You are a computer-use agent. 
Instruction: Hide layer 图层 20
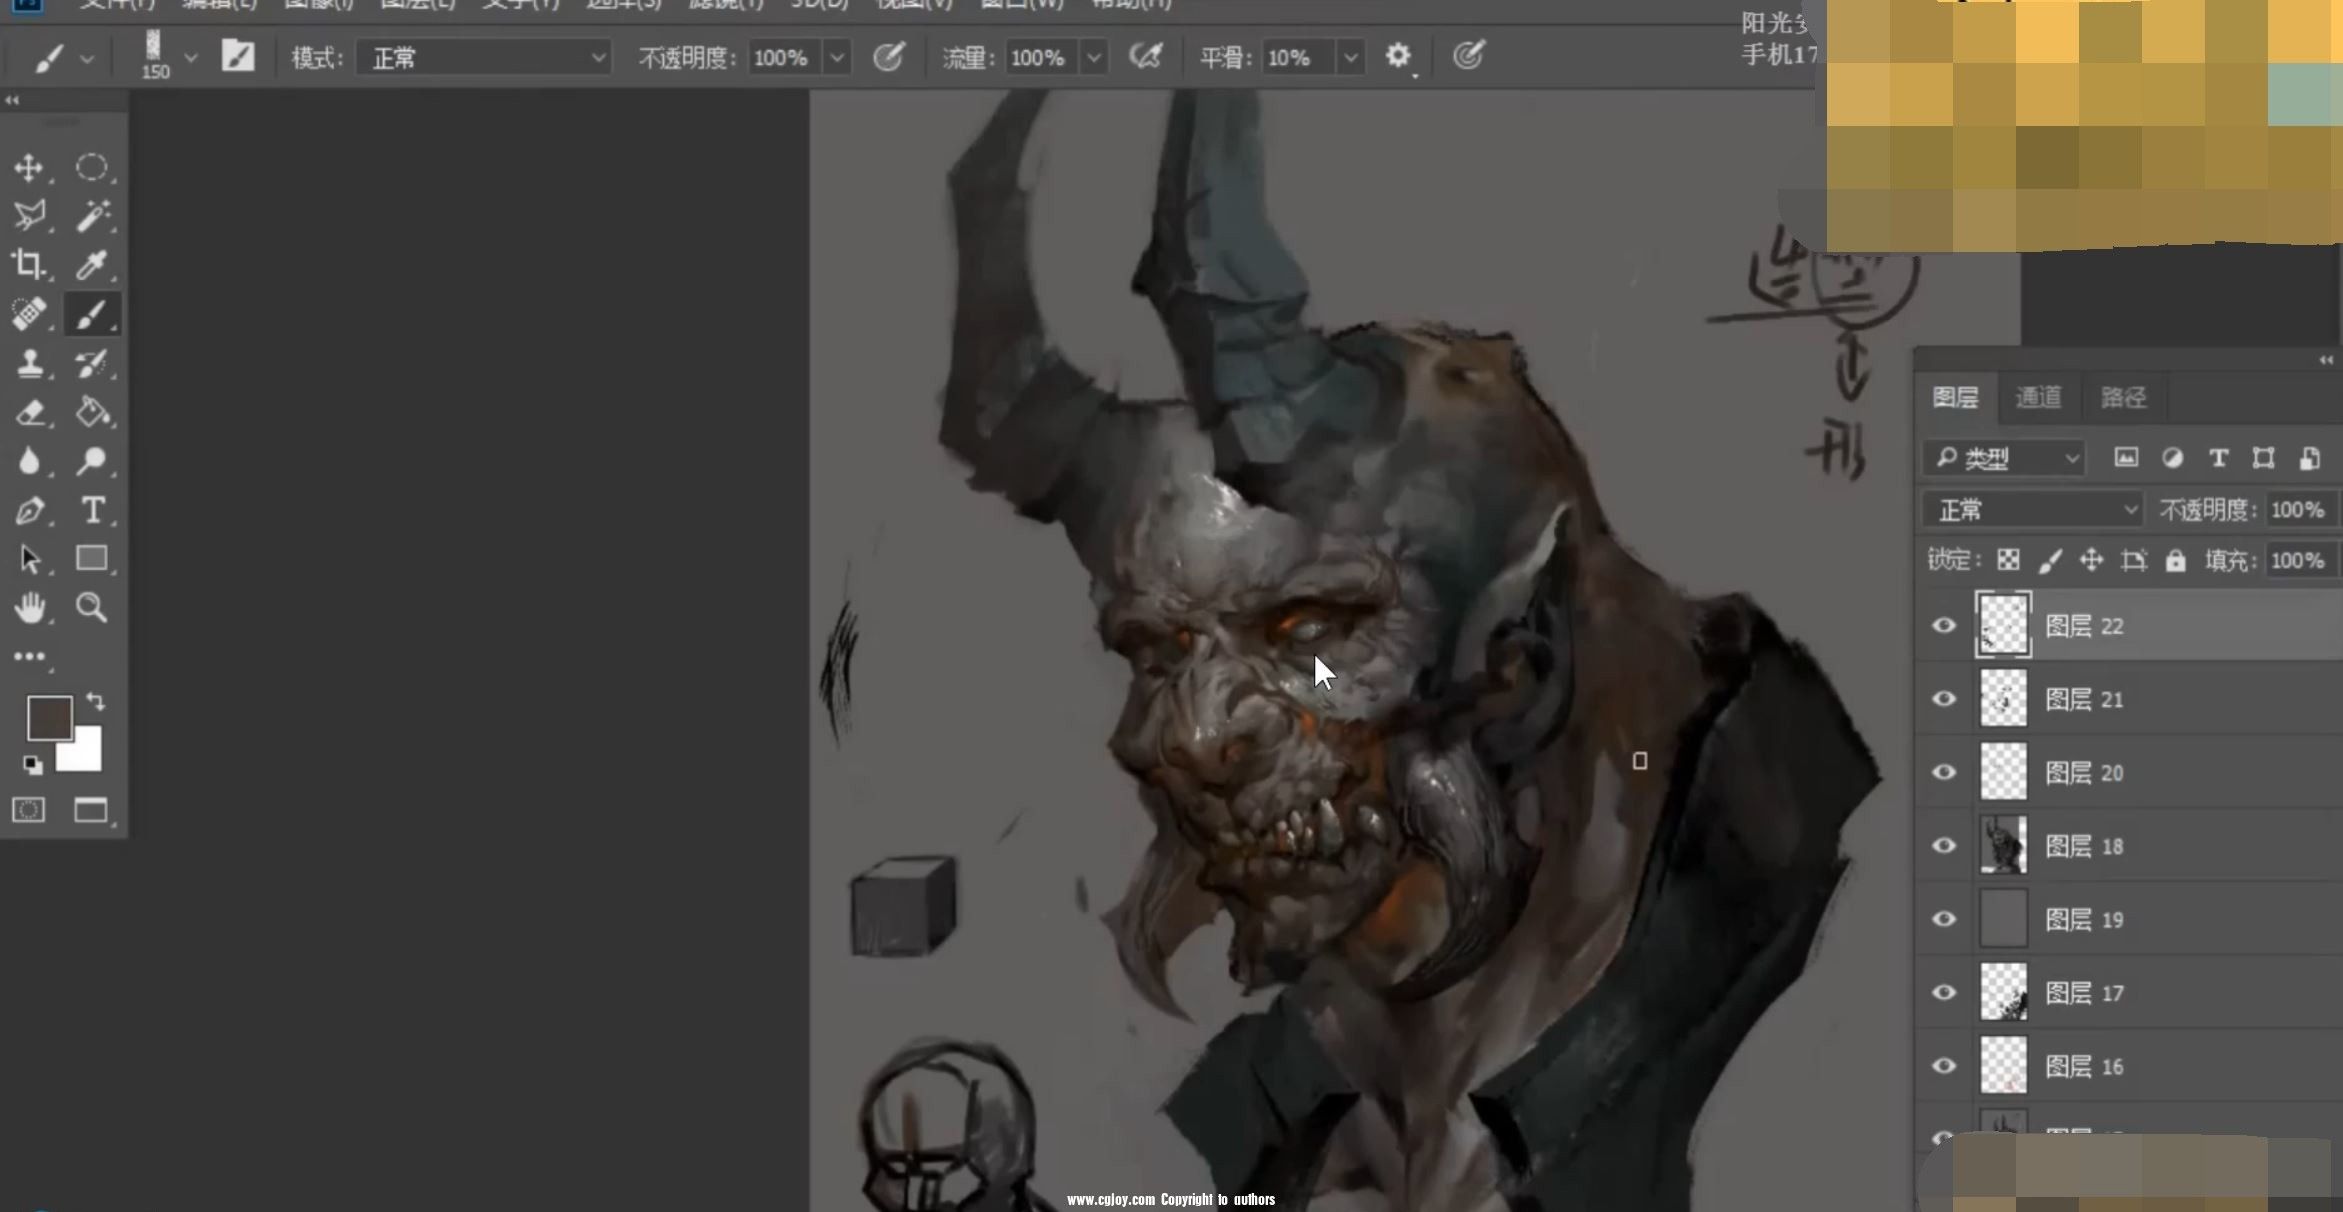(x=1943, y=772)
